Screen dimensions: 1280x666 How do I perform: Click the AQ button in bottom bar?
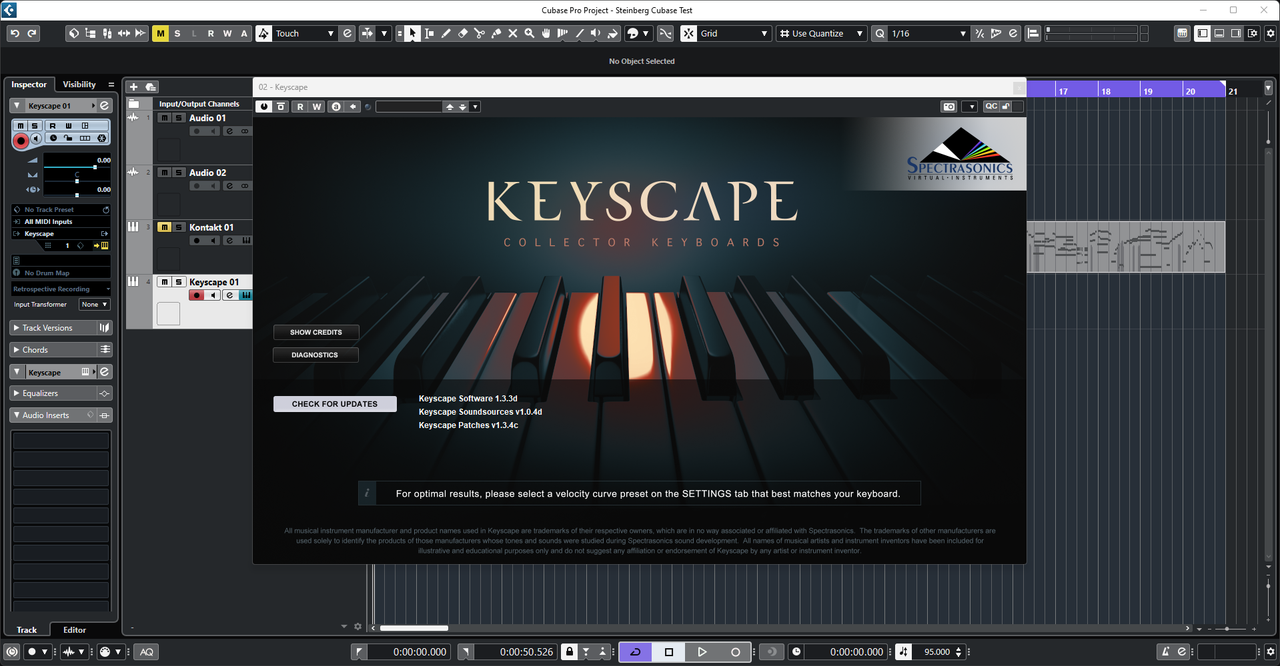[146, 652]
